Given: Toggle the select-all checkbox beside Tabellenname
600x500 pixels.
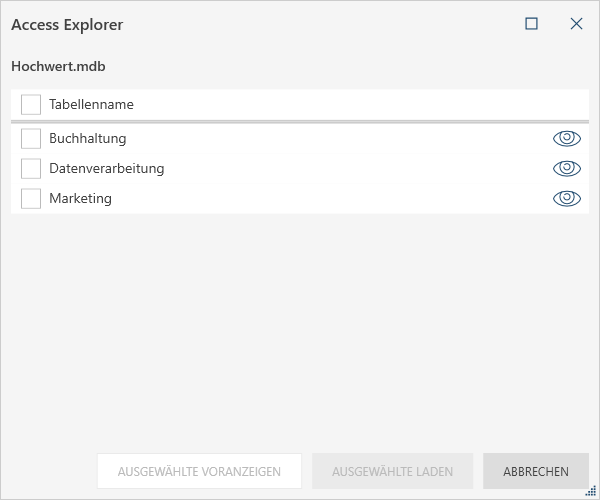Looking at the screenshot, I should pyautogui.click(x=31, y=104).
